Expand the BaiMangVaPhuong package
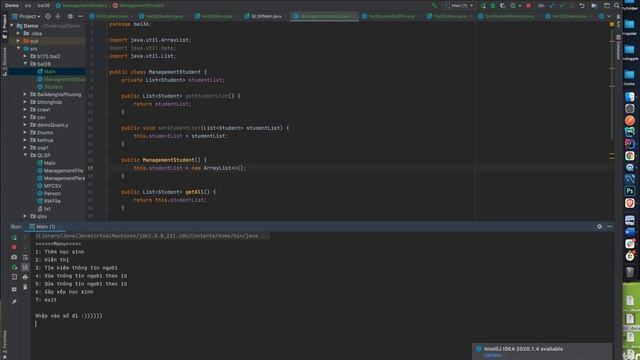This screenshot has width=640, height=360. pos(25,94)
